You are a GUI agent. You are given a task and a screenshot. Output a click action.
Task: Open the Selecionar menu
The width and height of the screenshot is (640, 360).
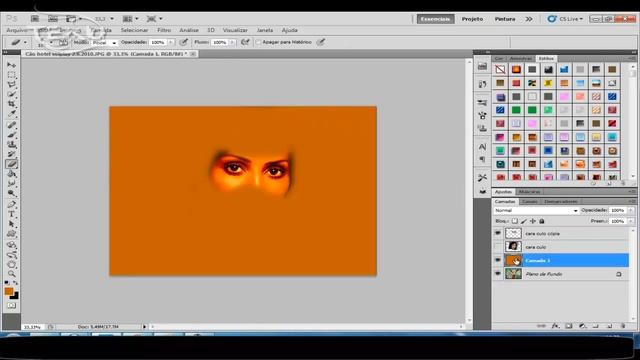pyautogui.click(x=134, y=30)
